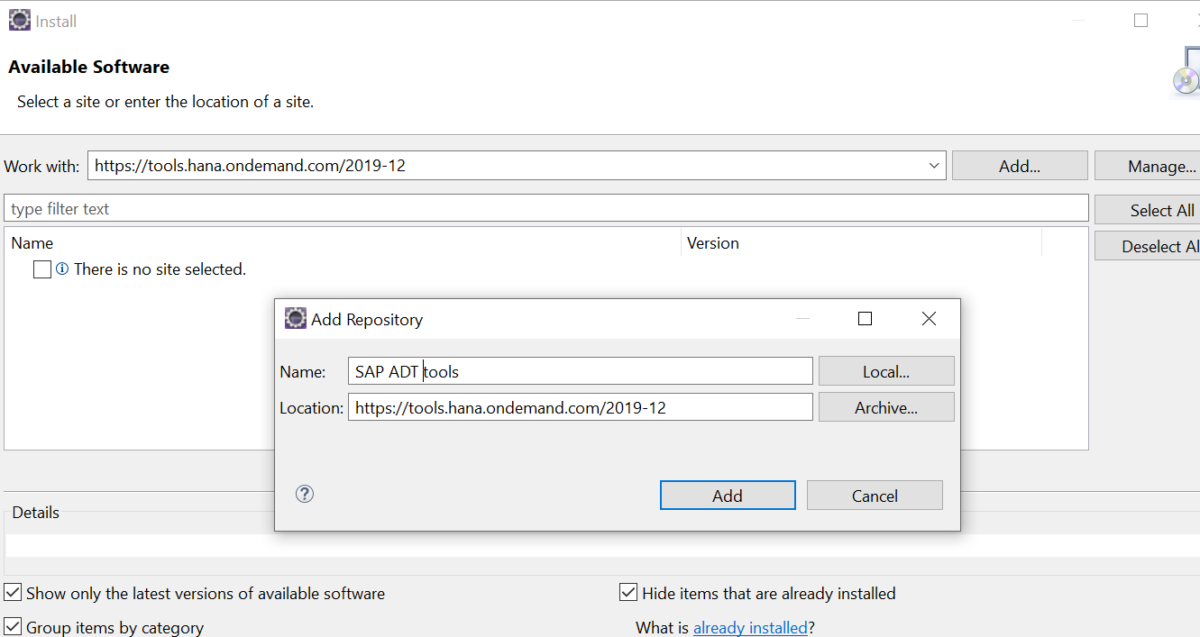Open the 'Work with' site dropdown
The height and width of the screenshot is (637, 1200).
[933, 165]
